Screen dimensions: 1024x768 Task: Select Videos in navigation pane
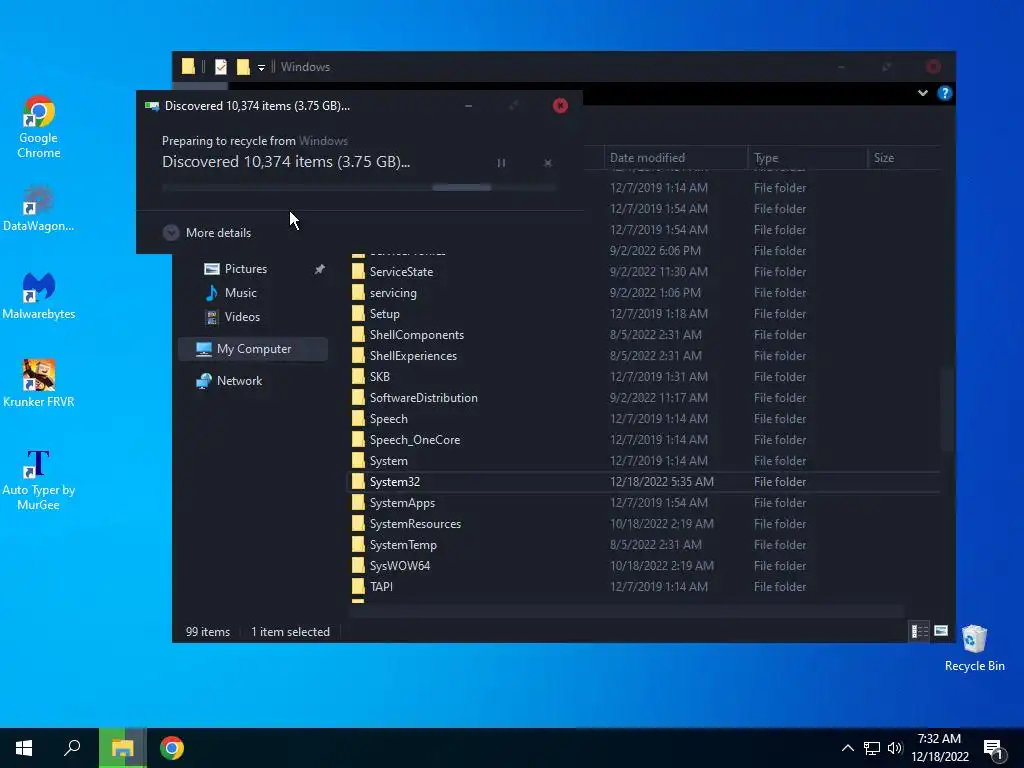[242, 317]
